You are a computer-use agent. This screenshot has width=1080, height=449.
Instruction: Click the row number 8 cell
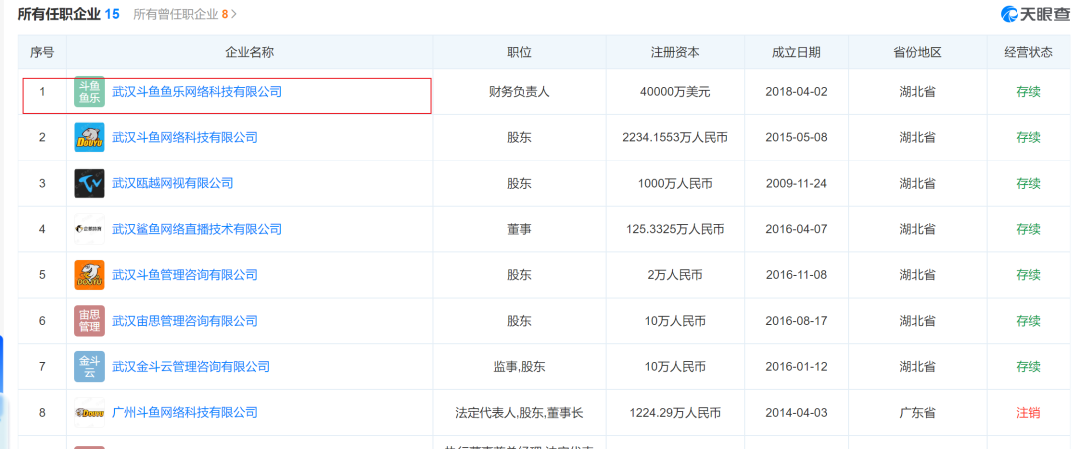[x=42, y=413]
